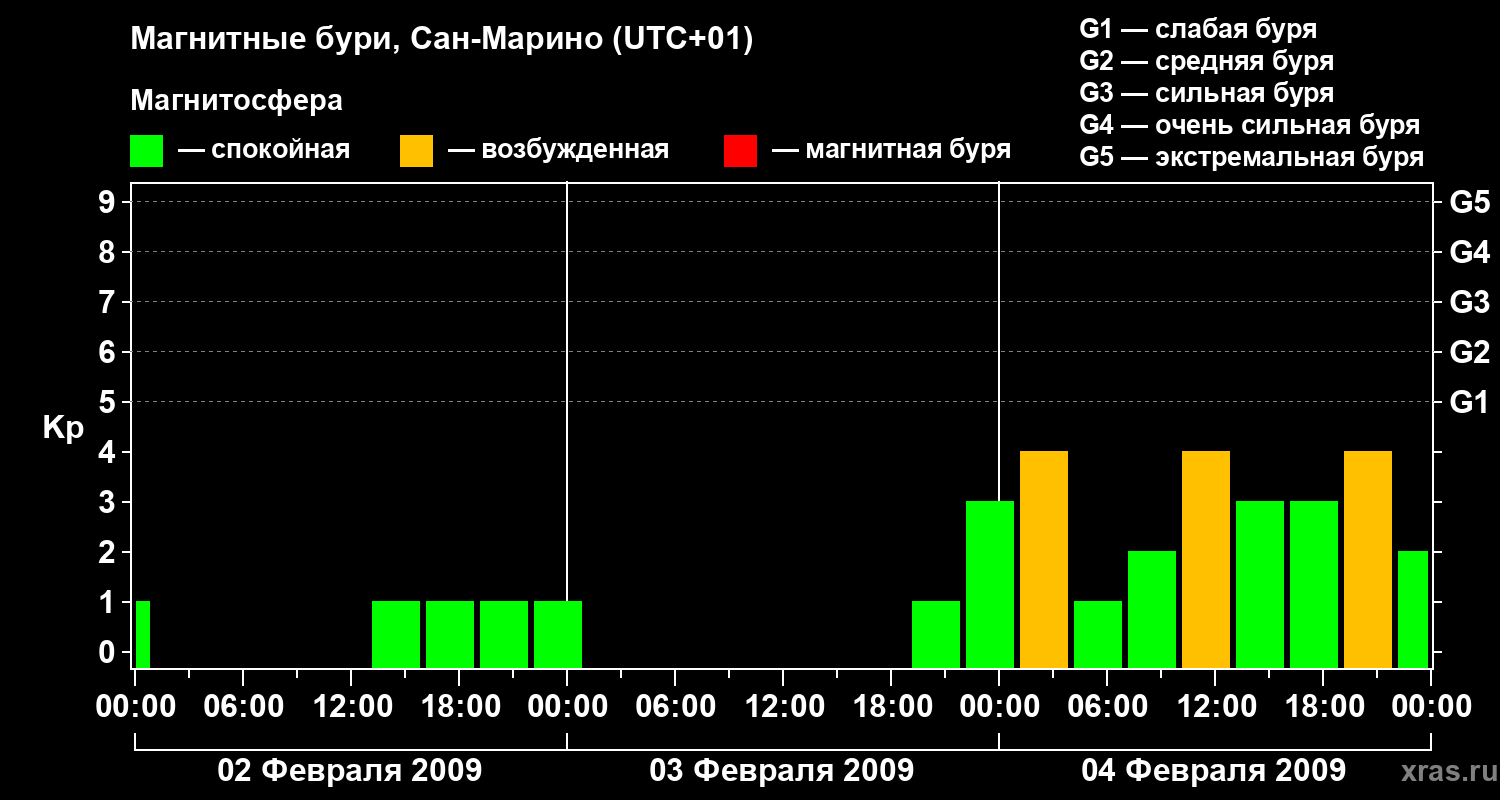Click the rightmost '00:00' time label
Image resolution: width=1500 pixels, height=800 pixels.
(x=1431, y=707)
